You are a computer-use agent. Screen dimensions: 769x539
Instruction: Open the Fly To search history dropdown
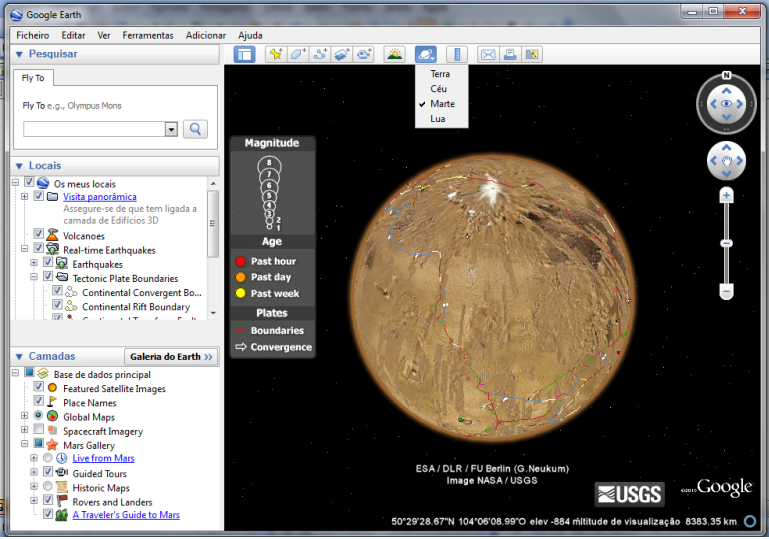[171, 129]
